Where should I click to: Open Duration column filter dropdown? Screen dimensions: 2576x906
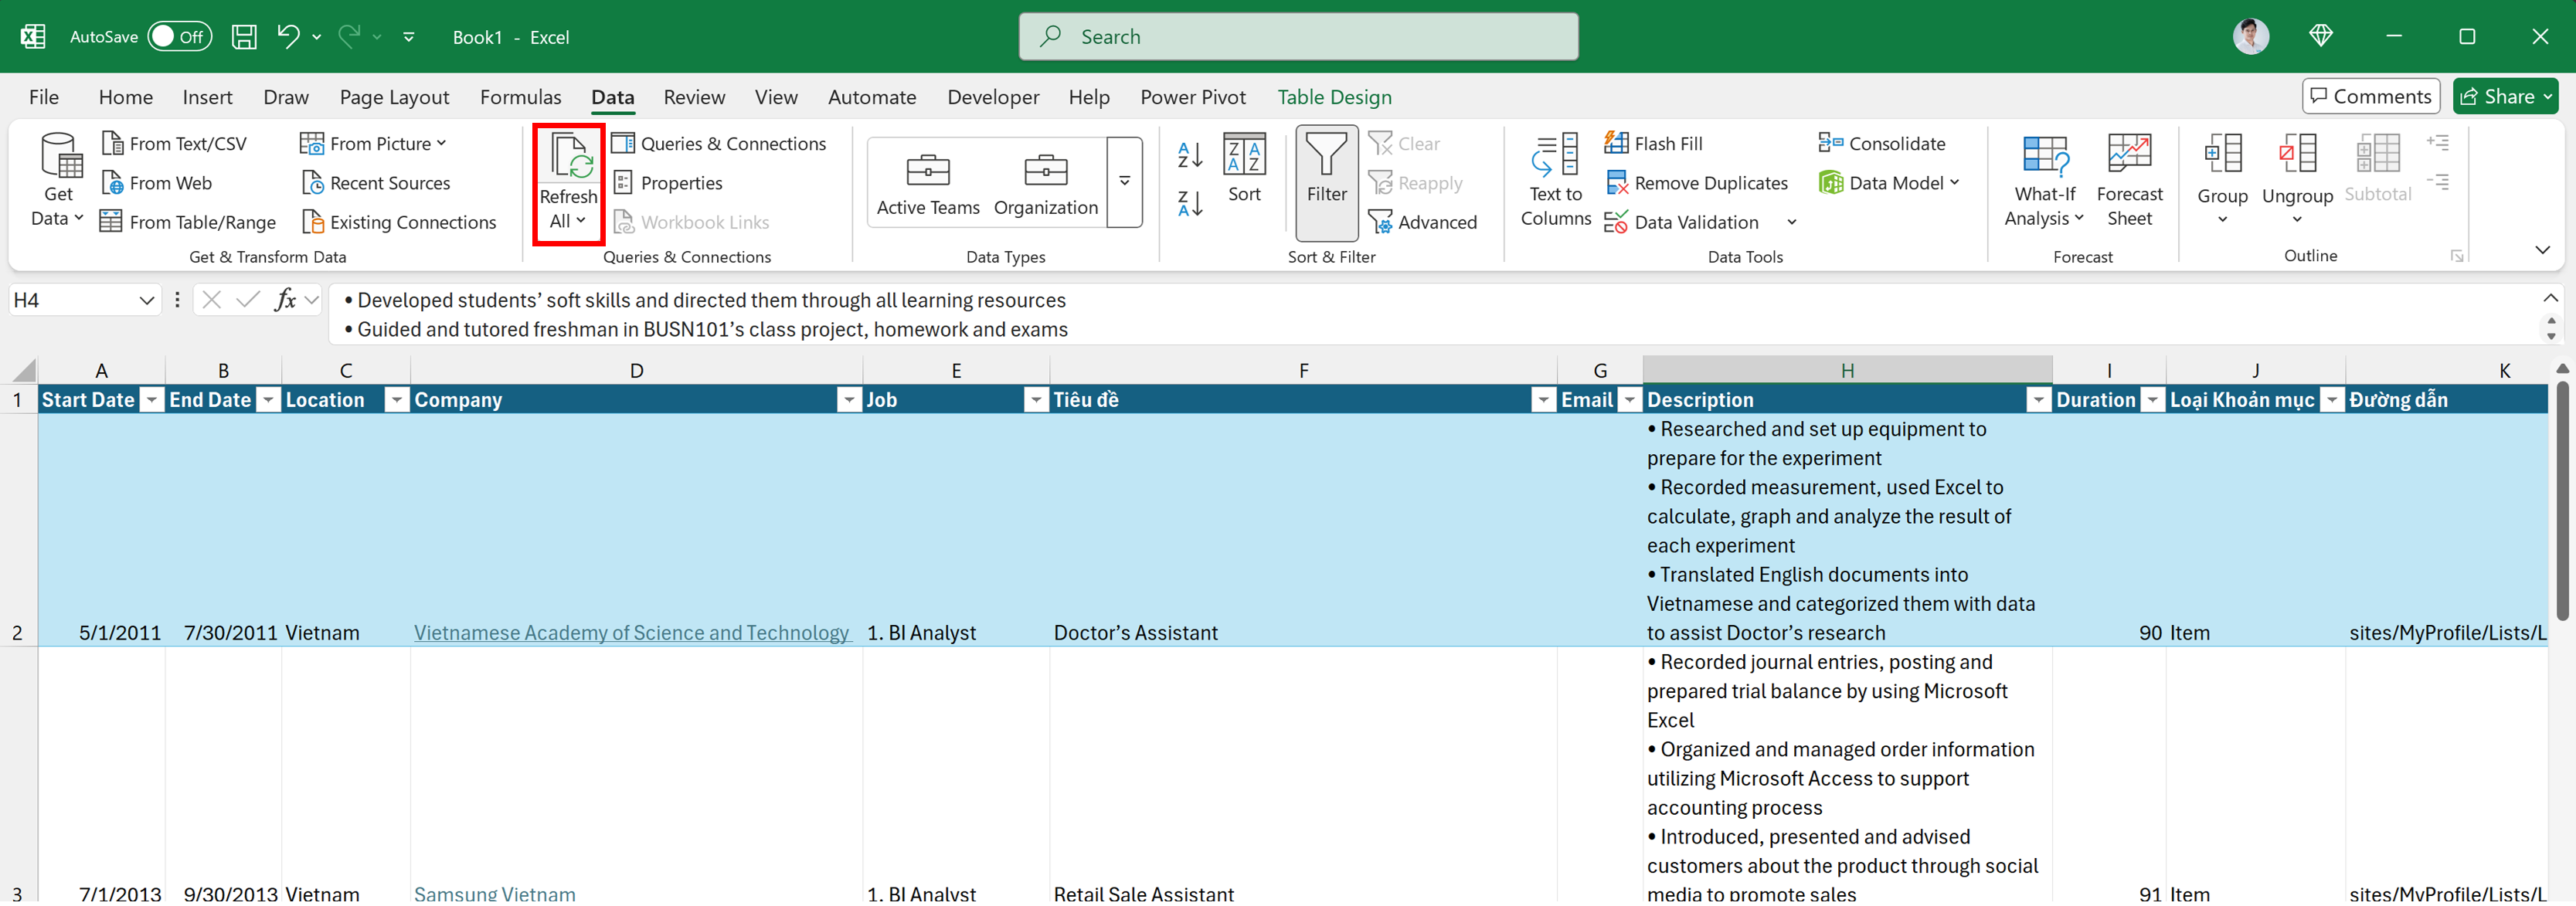(x=2152, y=400)
